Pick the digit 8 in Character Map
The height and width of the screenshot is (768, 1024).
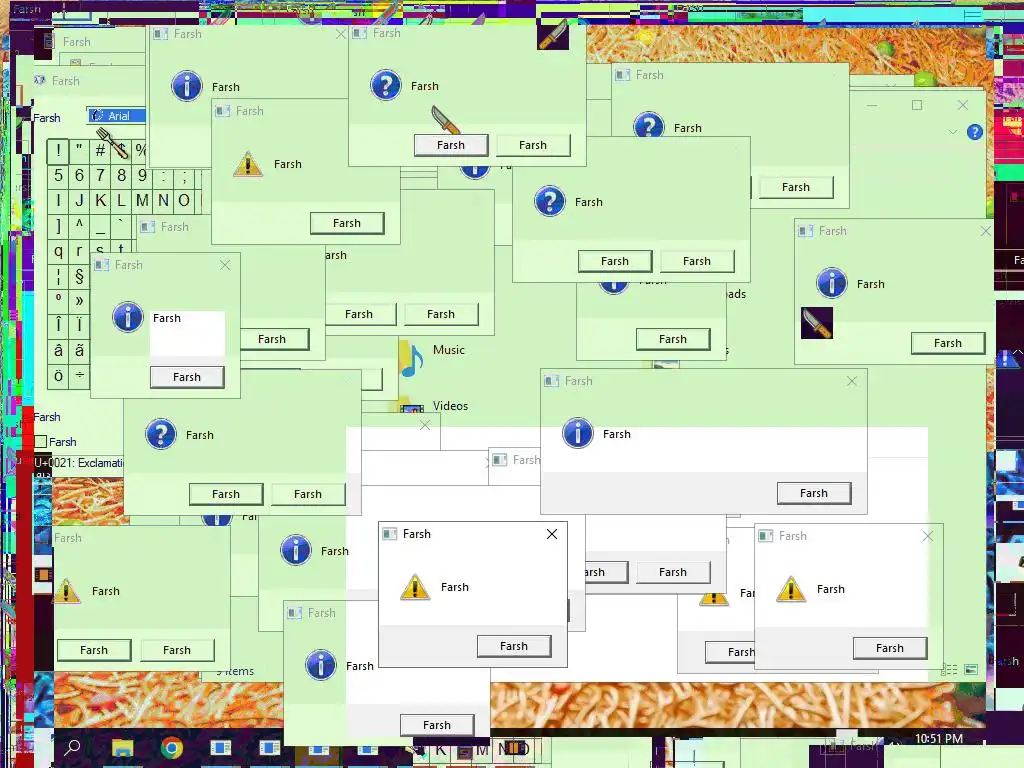click(x=121, y=176)
